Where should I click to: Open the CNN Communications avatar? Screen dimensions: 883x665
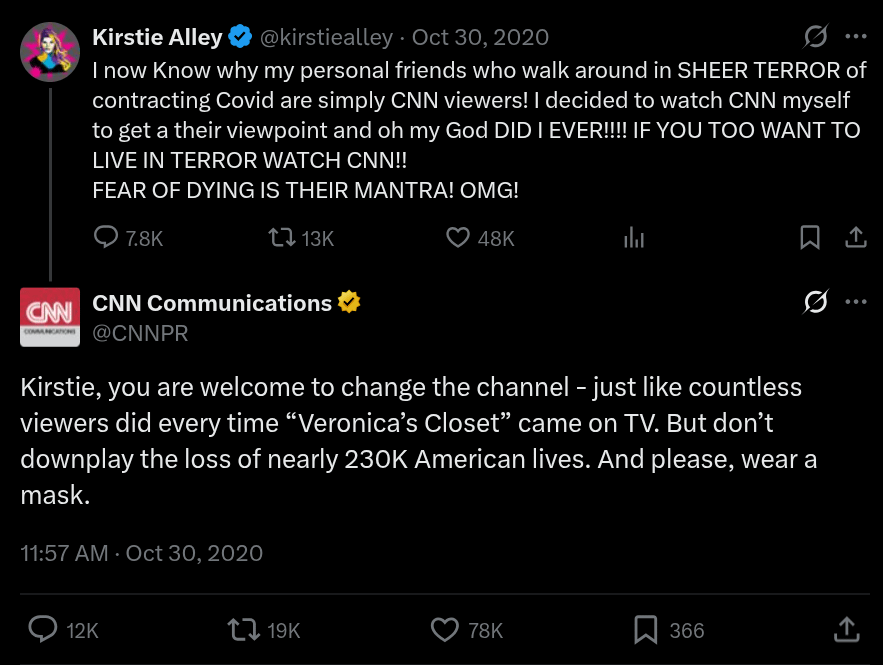[x=50, y=317]
